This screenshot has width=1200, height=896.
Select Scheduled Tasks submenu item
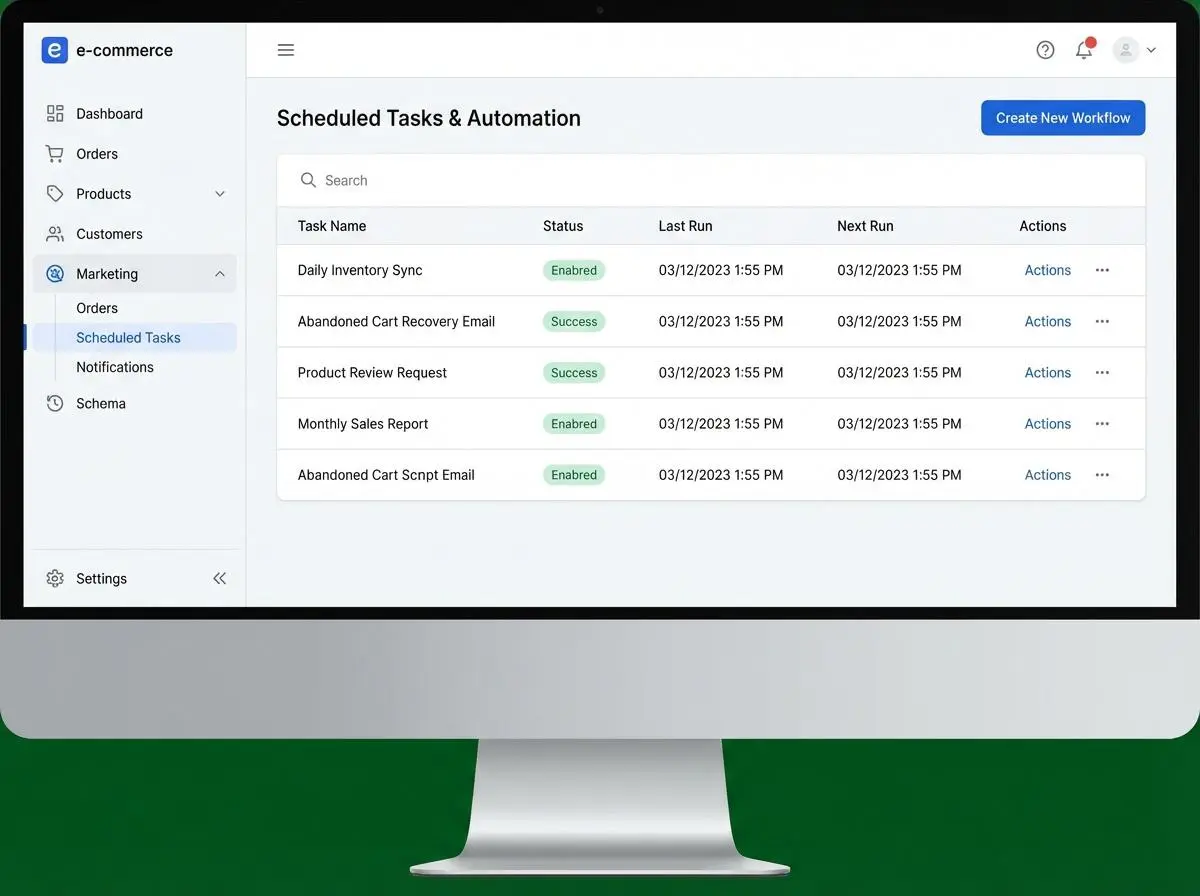(x=135, y=338)
